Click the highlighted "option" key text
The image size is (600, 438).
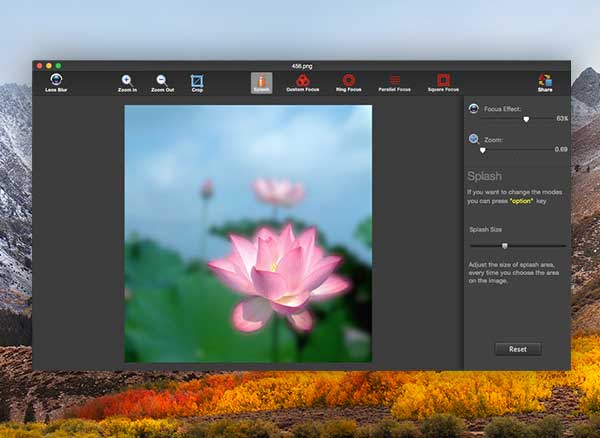[521, 201]
